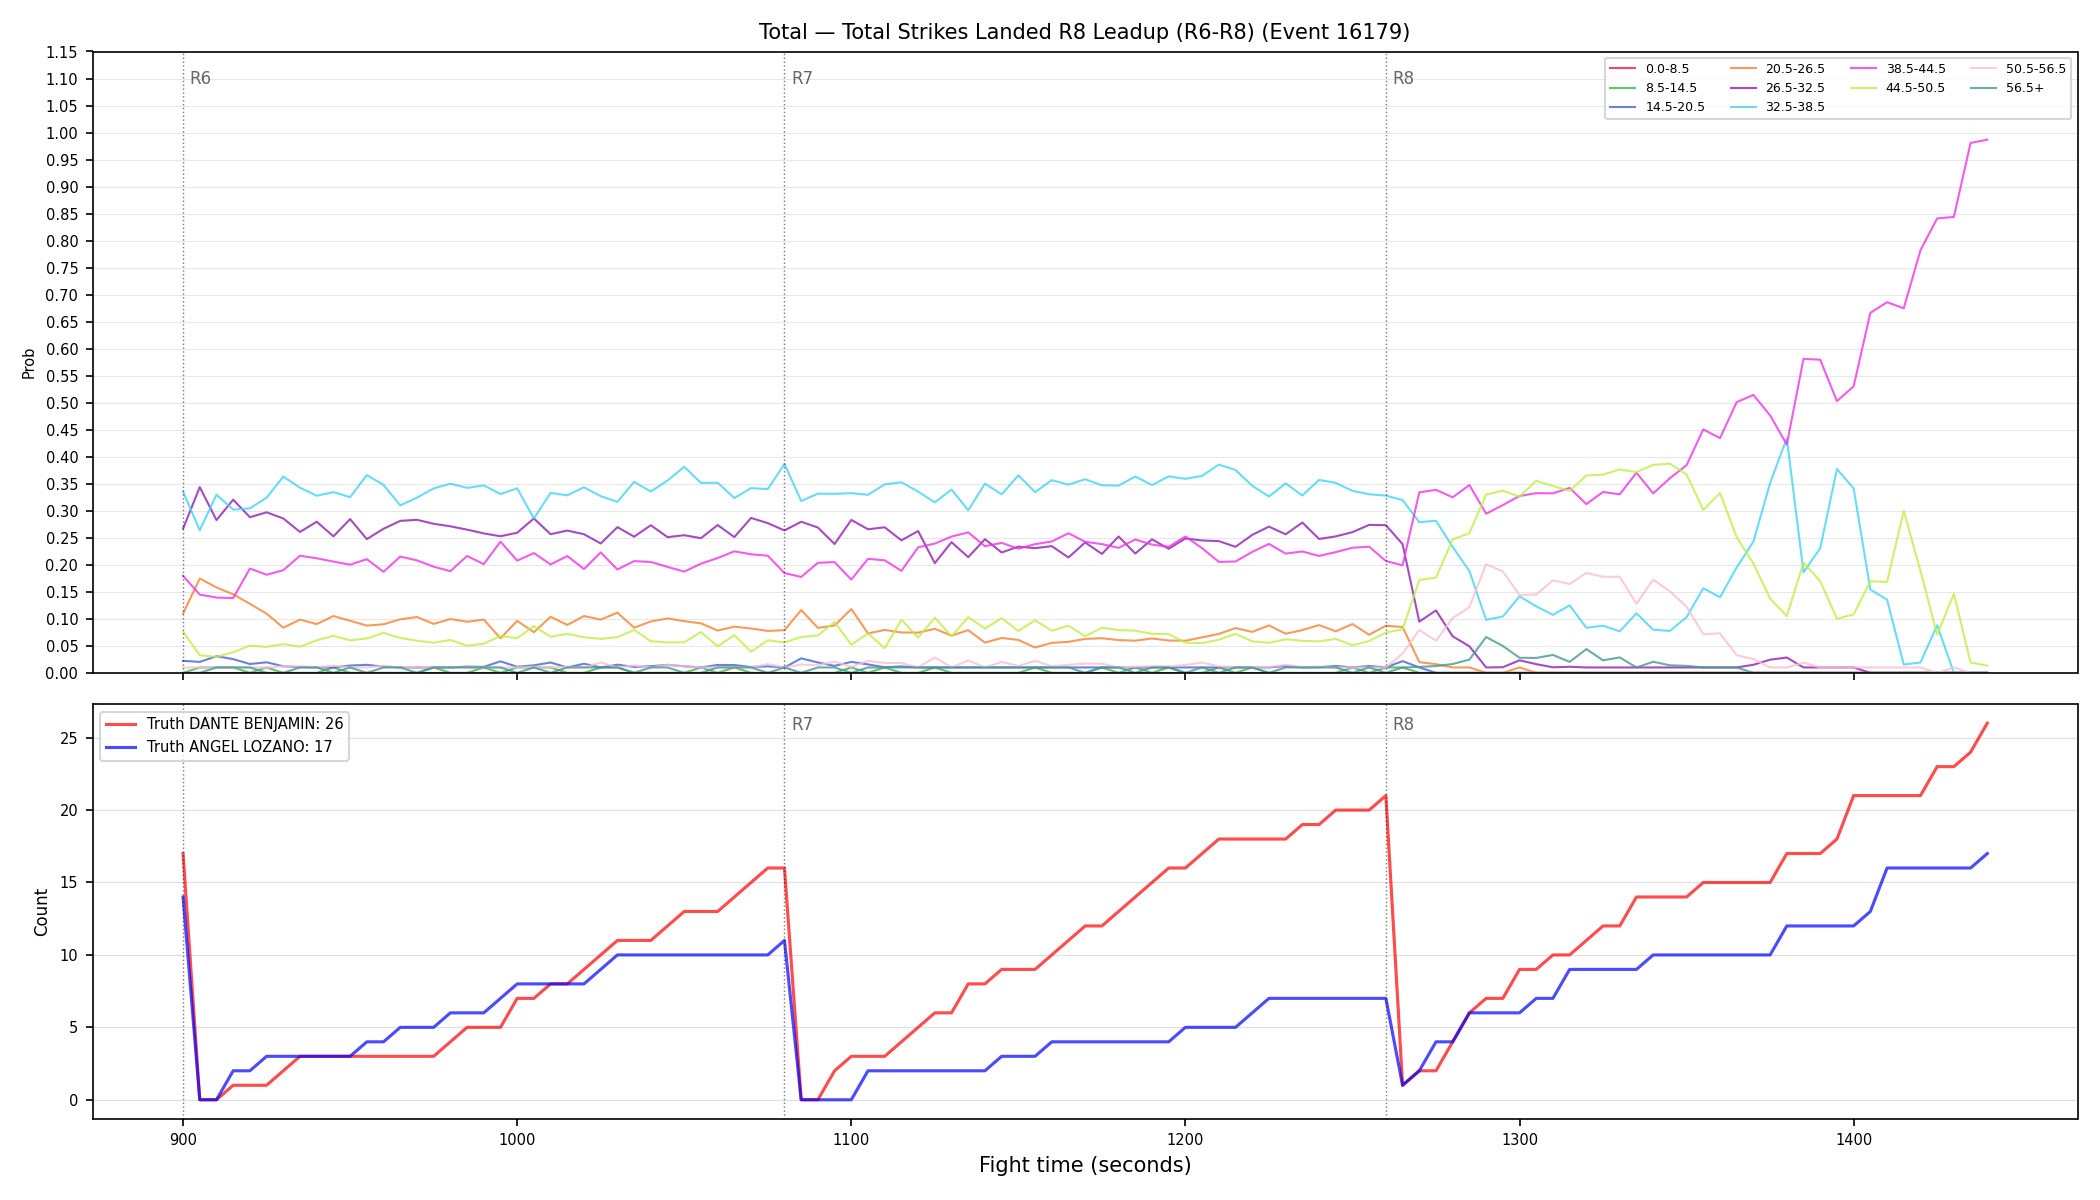Click the 1.15 tick on Prob axis
Screen dimensions: 2100x1200
tap(61, 52)
